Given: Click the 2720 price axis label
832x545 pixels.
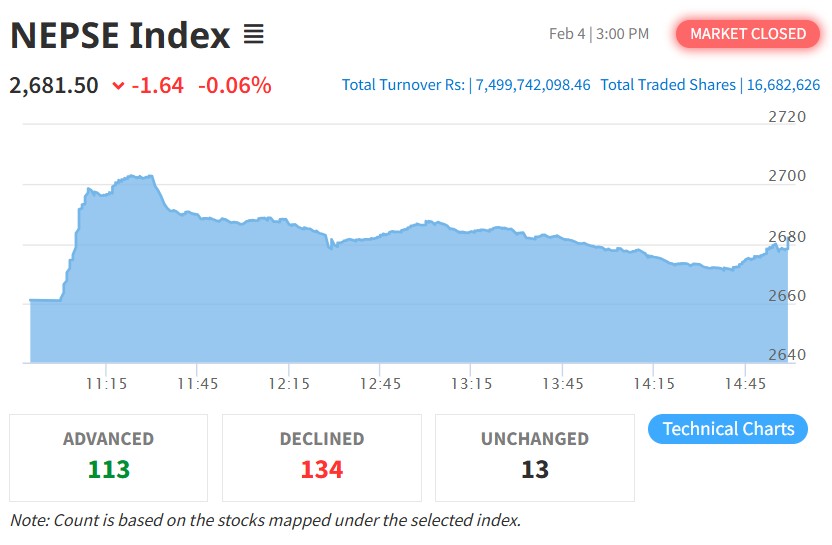Looking at the screenshot, I should click(787, 116).
